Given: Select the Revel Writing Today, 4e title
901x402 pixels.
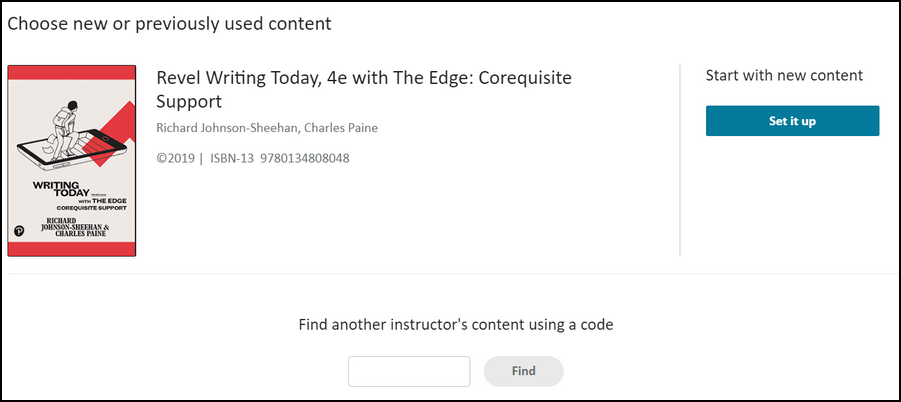Looking at the screenshot, I should (364, 90).
